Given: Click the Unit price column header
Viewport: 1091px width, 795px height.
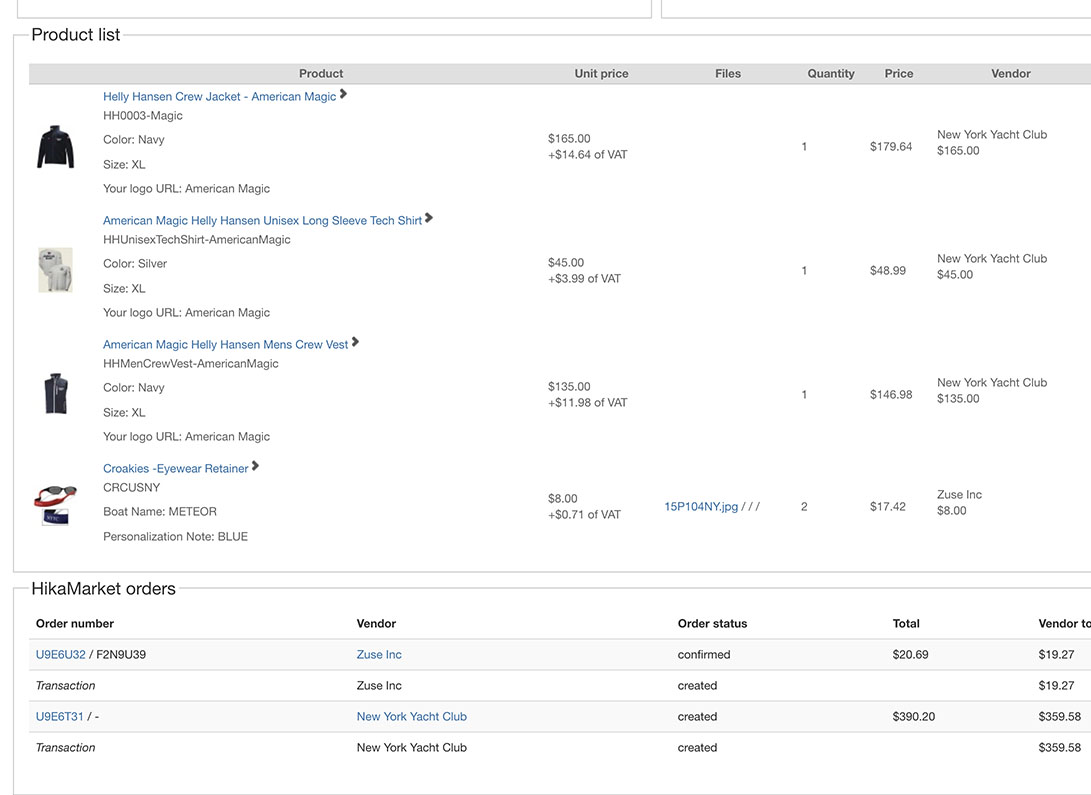Looking at the screenshot, I should tap(601, 74).
